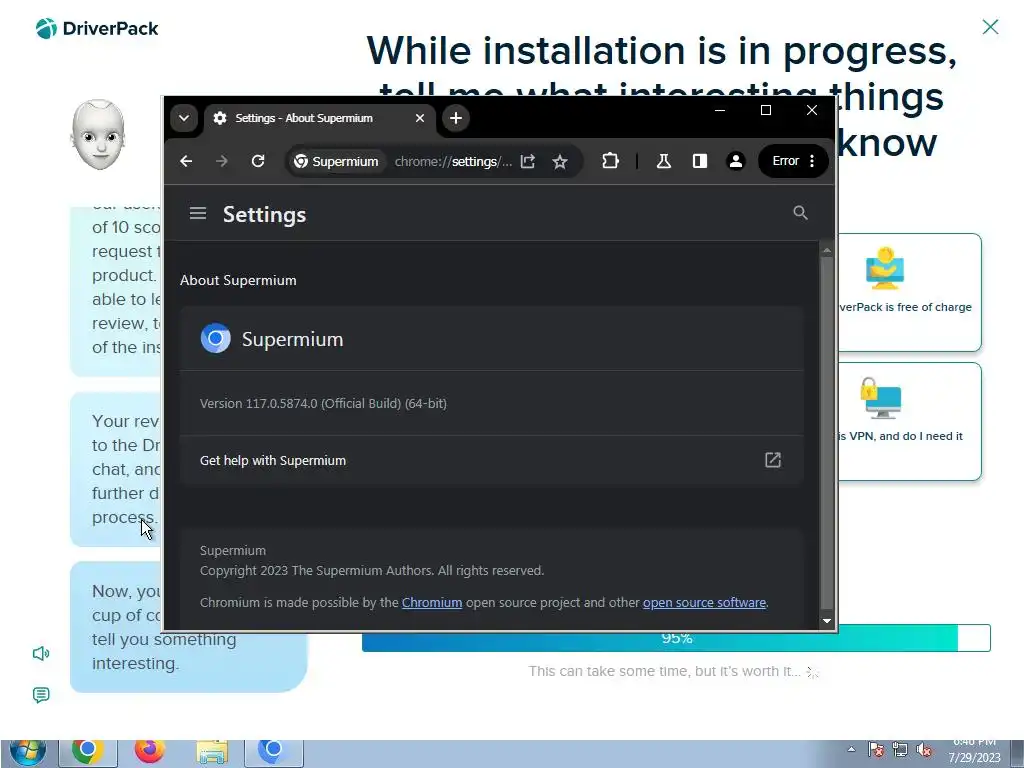Open Windows Explorer from the taskbar
Image resolution: width=1024 pixels, height=768 pixels.
[x=212, y=753]
